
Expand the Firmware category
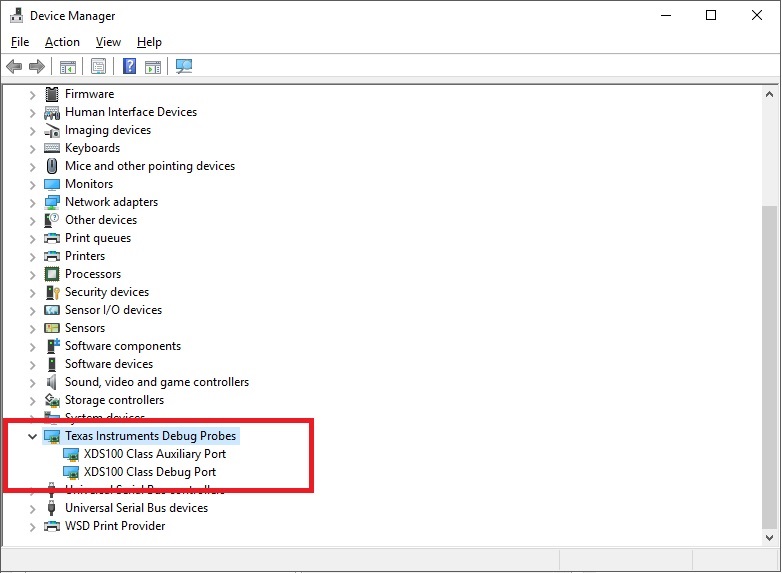click(x=32, y=95)
